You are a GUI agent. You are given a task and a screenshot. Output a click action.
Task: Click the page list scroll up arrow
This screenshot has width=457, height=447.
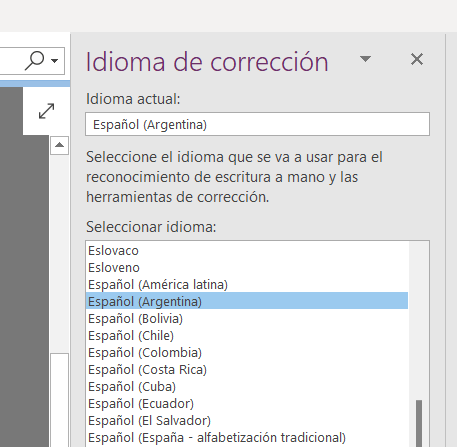59,145
